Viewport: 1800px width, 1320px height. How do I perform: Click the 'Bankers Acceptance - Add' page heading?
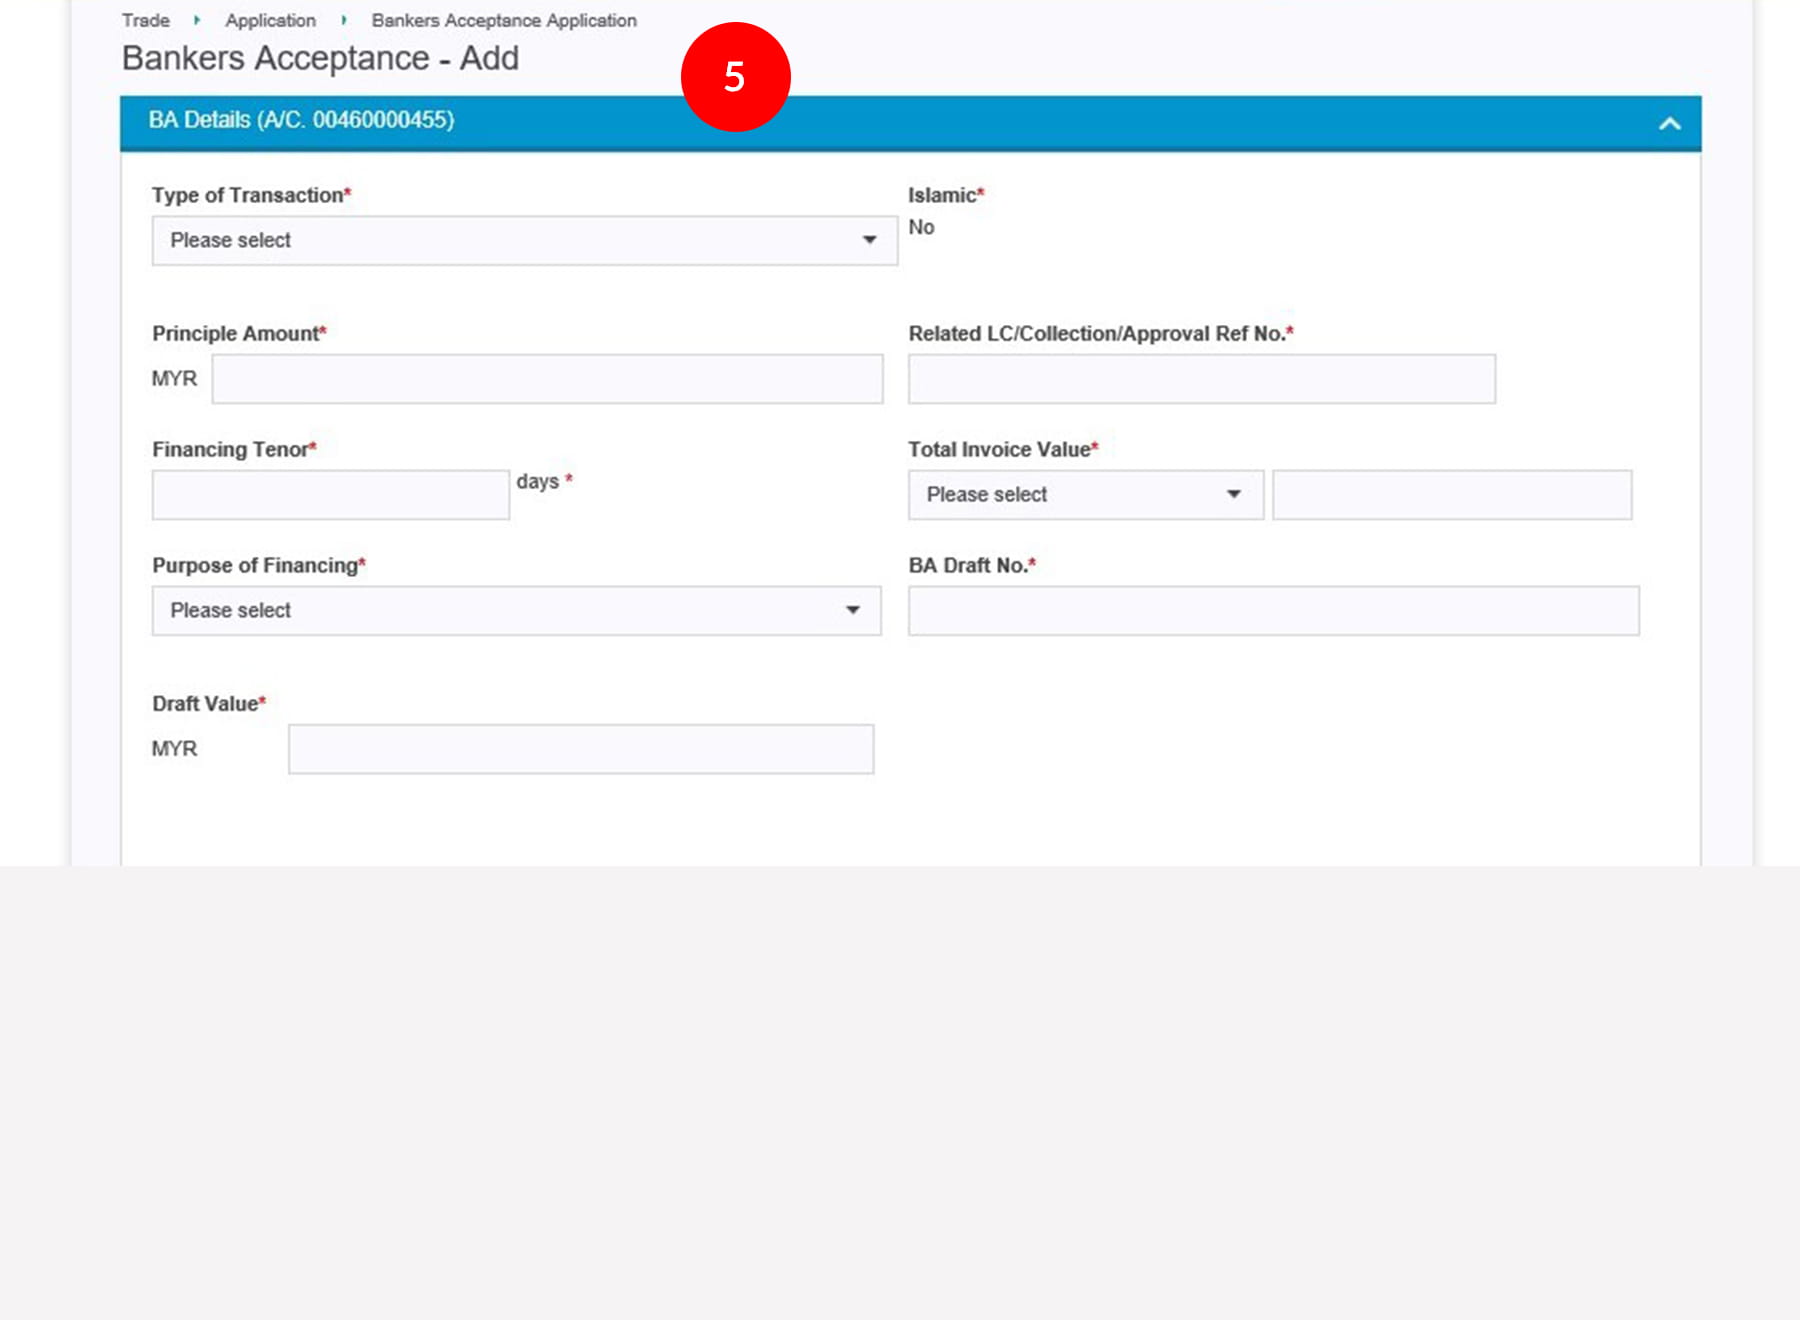pyautogui.click(x=320, y=58)
